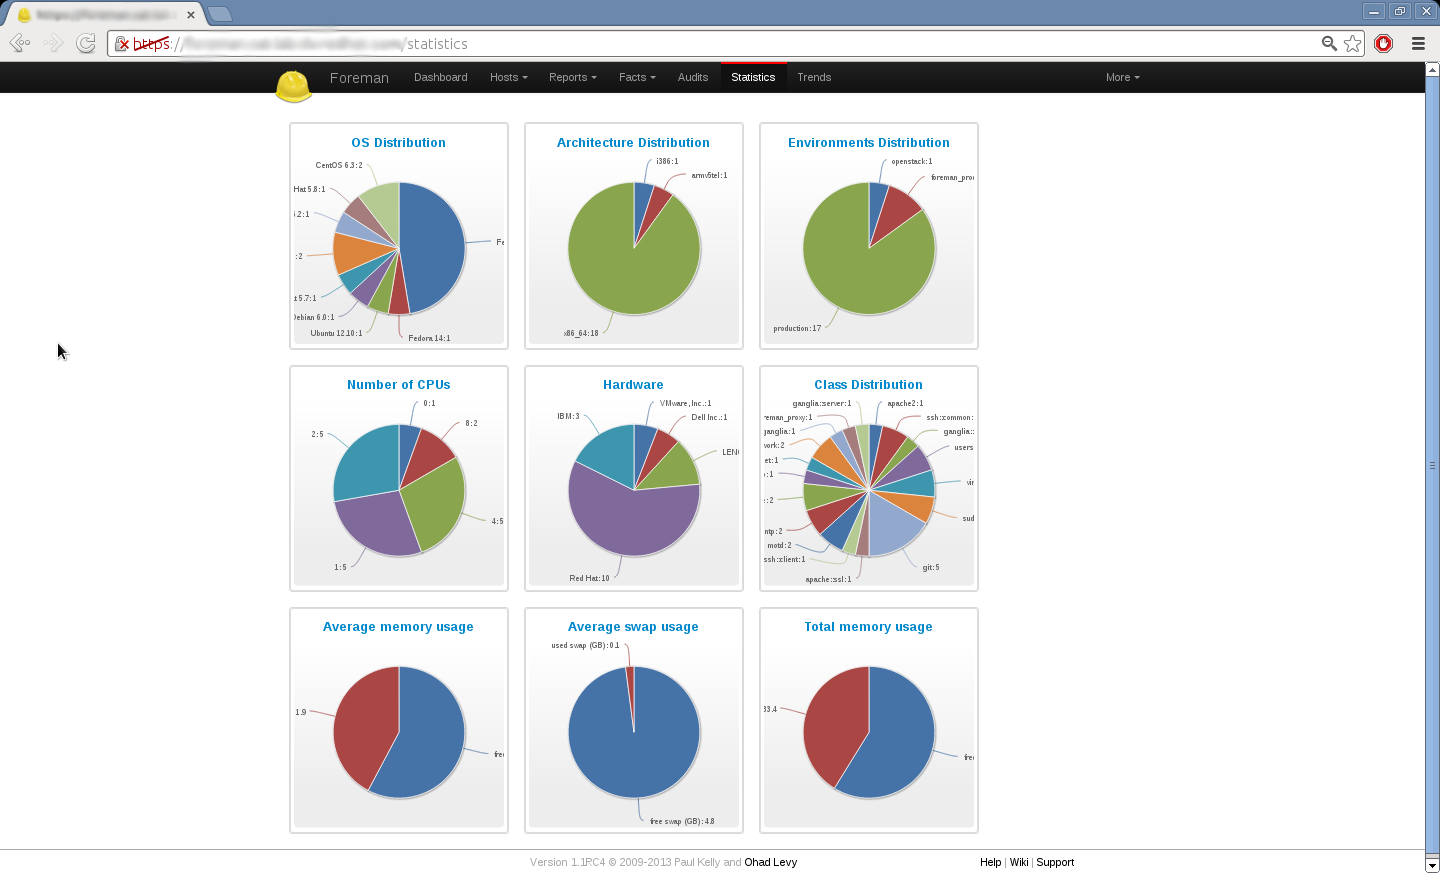Viewport: 1440px width, 873px height.
Task: Go to the Dashboard page
Action: pyautogui.click(x=440, y=77)
